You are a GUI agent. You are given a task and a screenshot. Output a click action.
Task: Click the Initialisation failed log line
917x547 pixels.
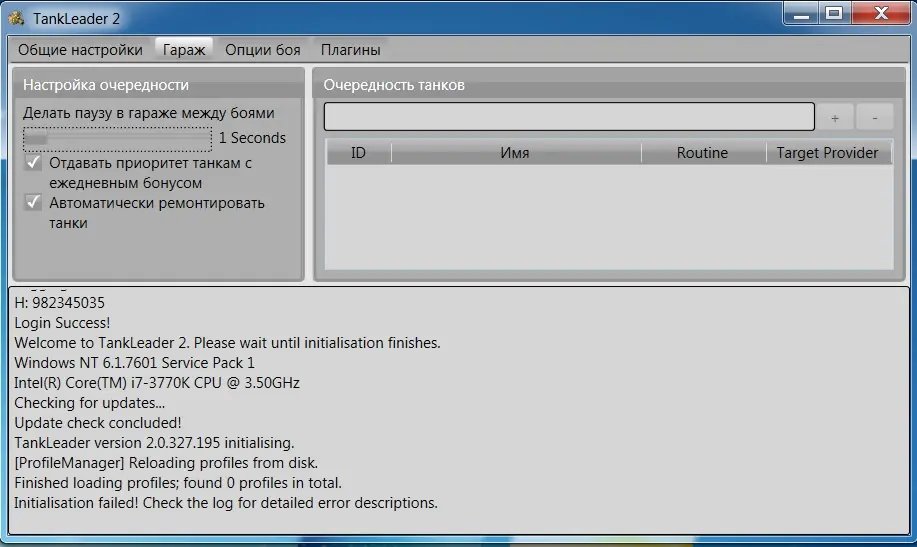(x=226, y=503)
